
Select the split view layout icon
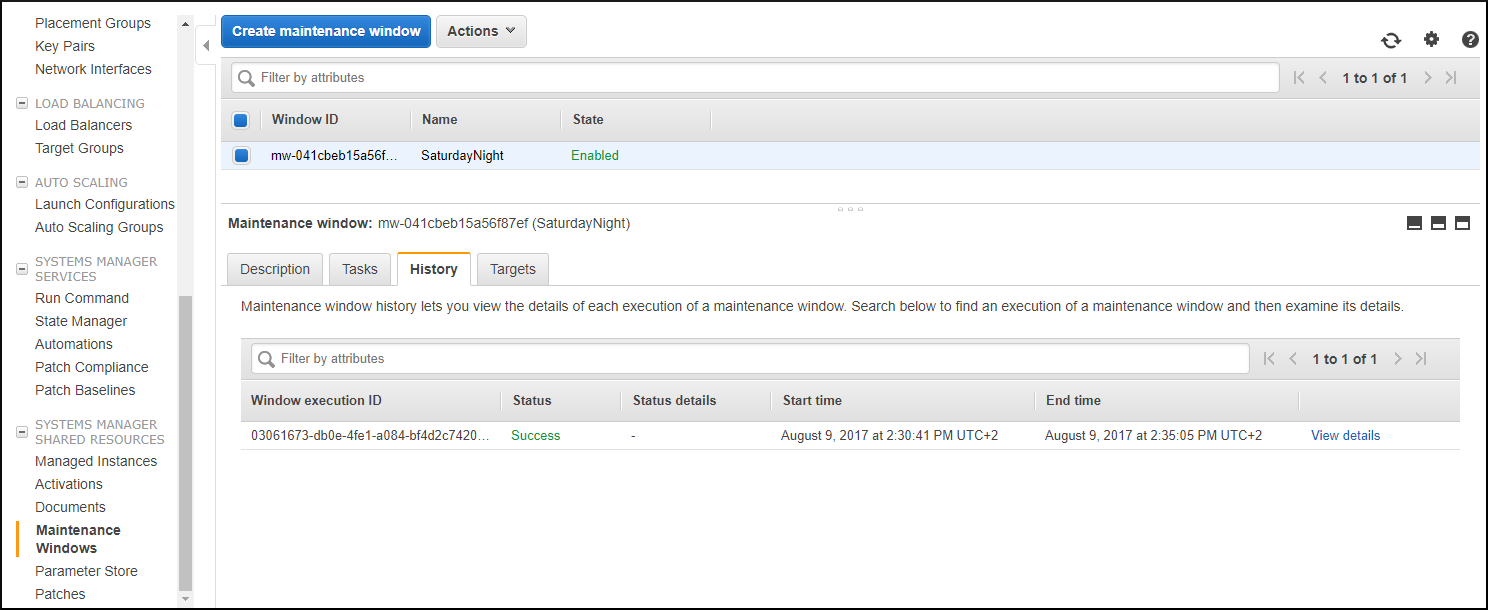(1438, 223)
